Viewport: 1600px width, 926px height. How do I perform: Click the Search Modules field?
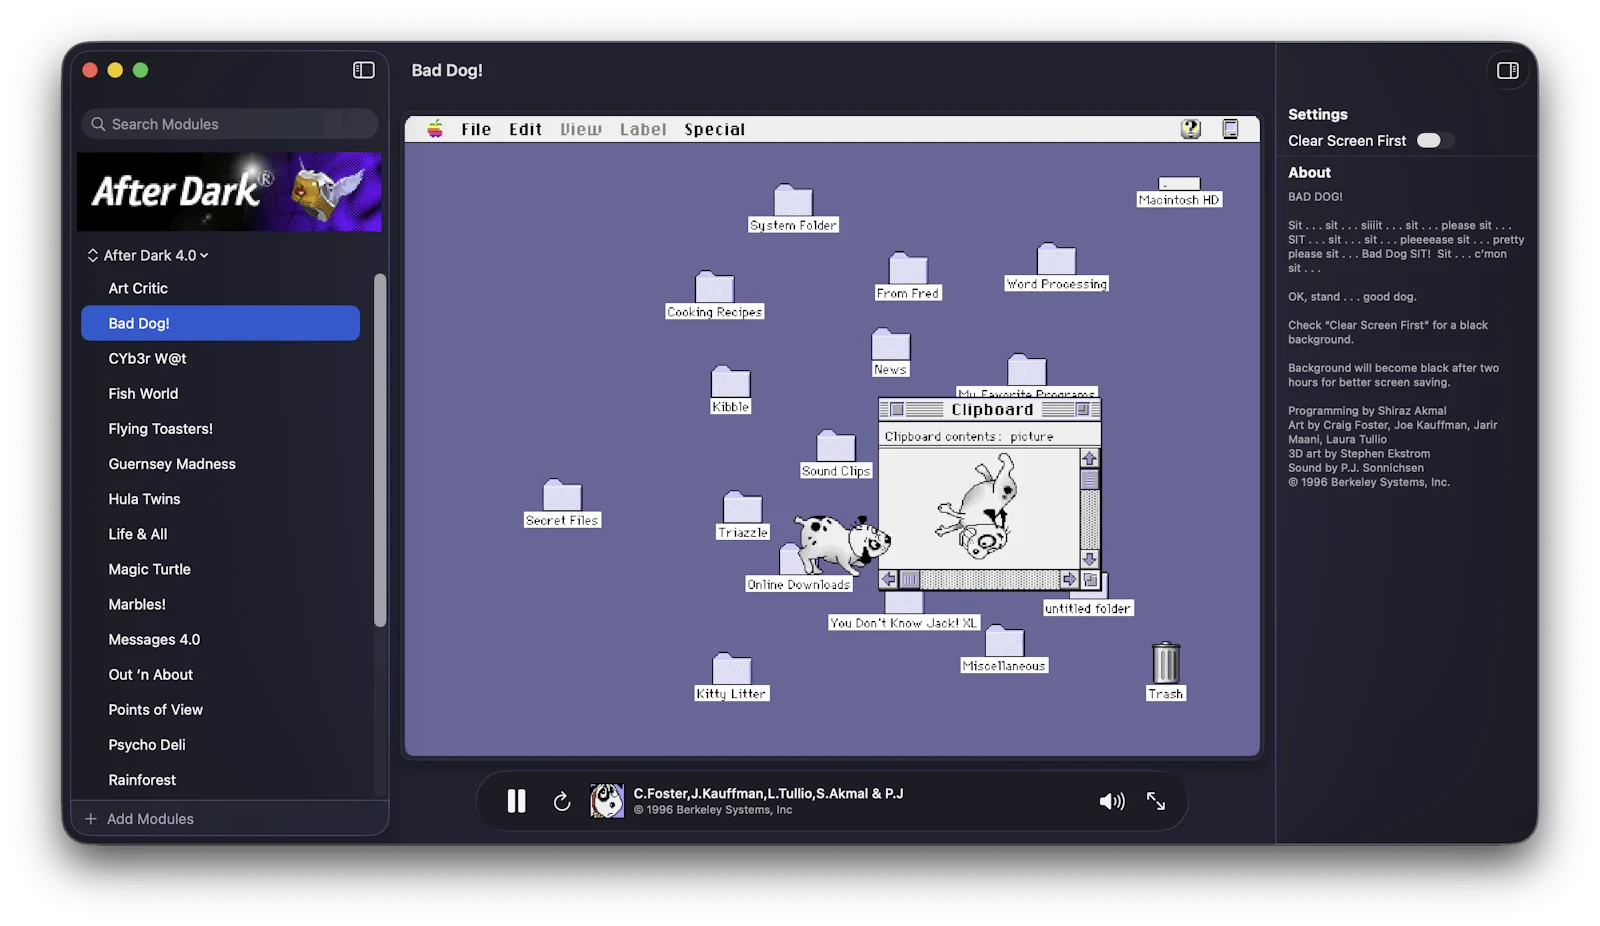(230, 124)
